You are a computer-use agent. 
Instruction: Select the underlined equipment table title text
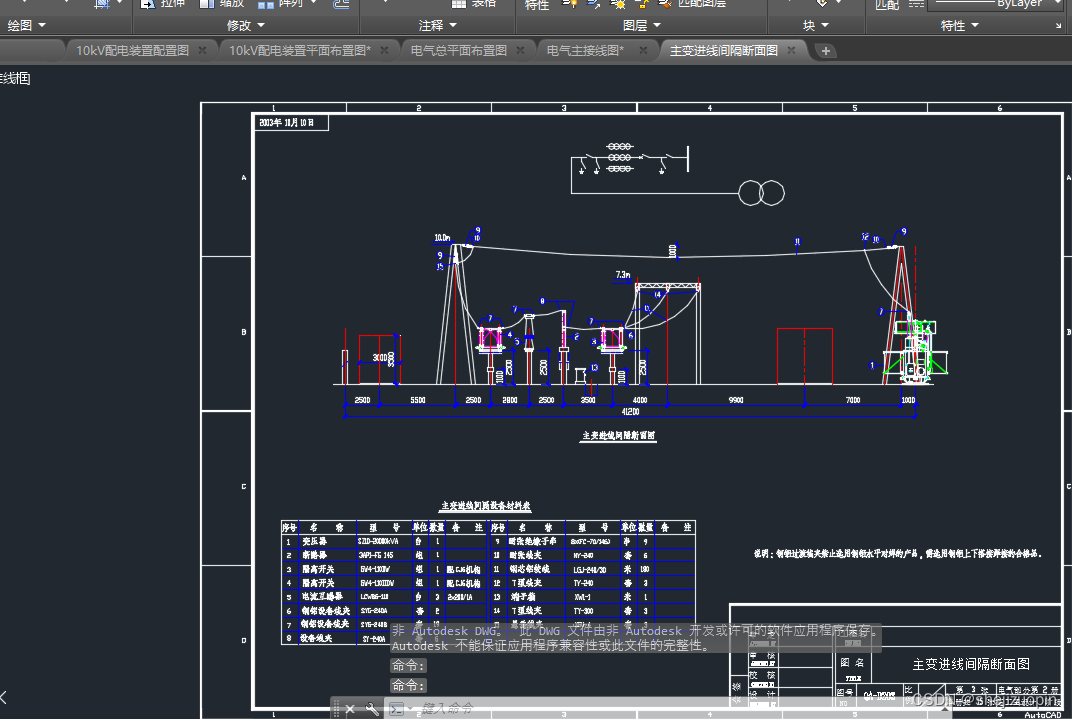[485, 506]
